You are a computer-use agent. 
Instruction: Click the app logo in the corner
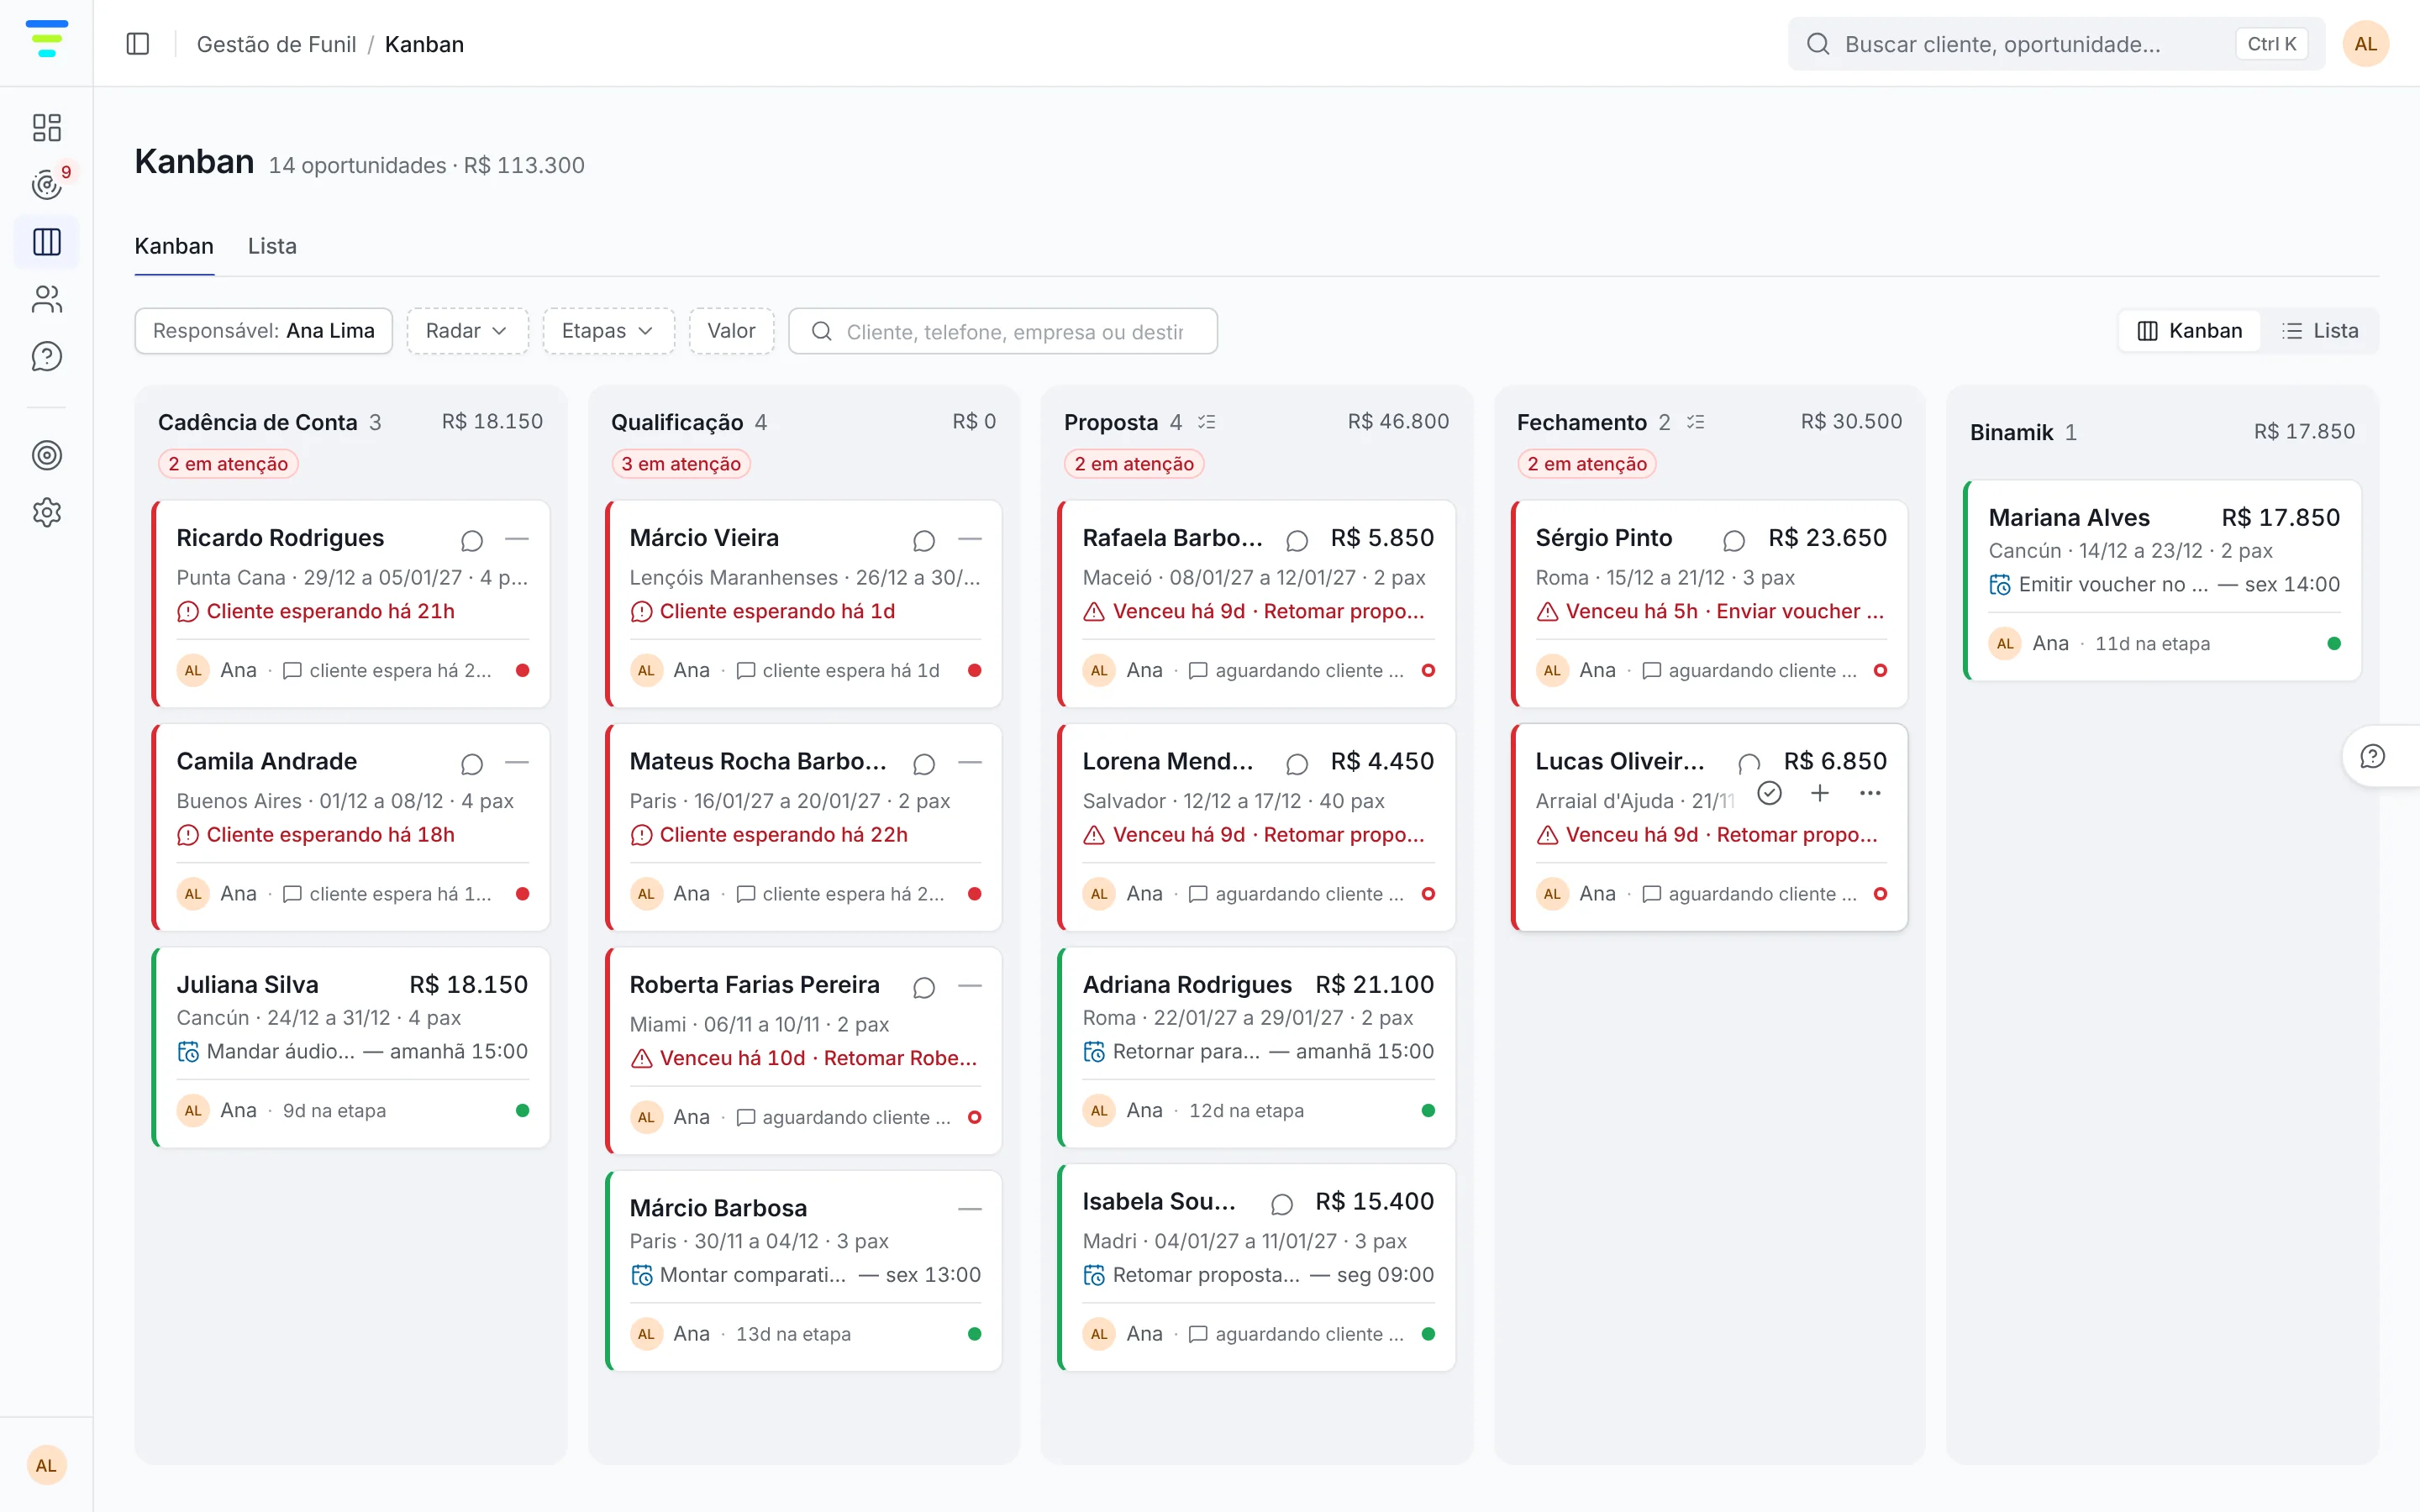[46, 38]
